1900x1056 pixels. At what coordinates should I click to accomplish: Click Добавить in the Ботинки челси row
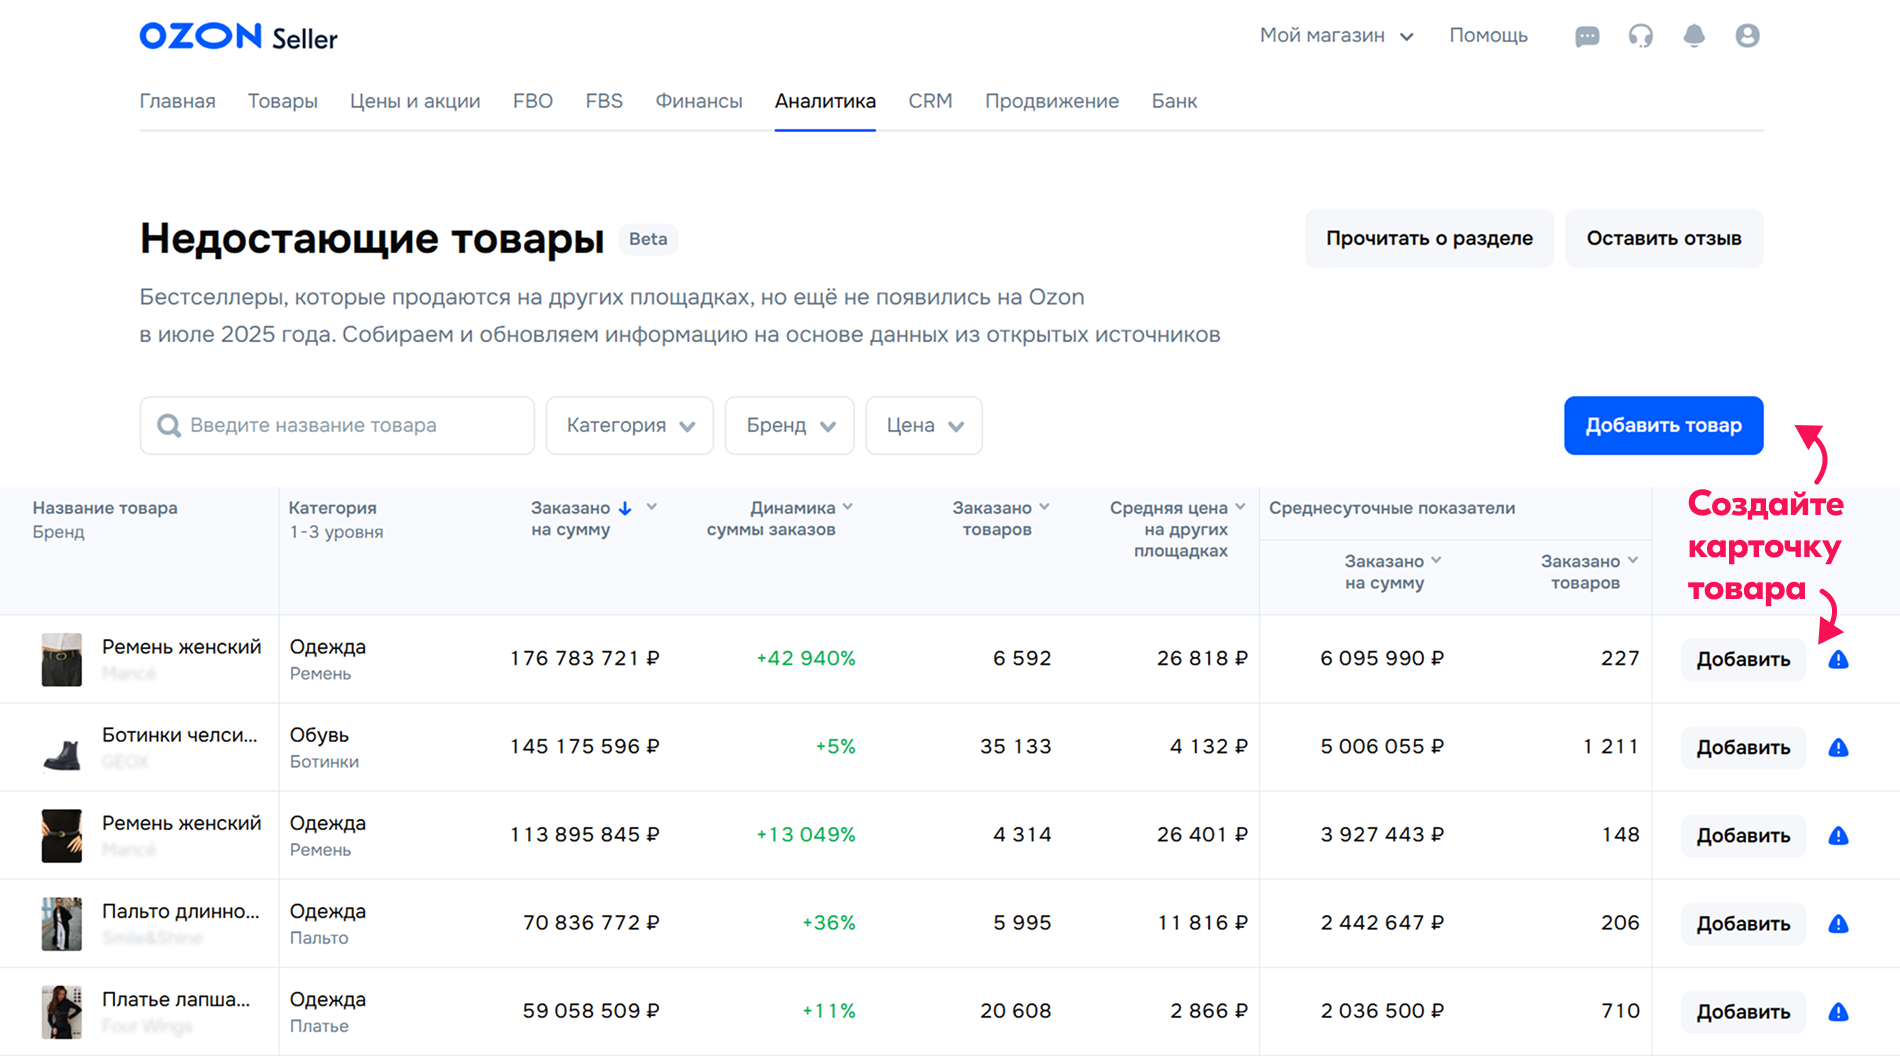pos(1743,747)
